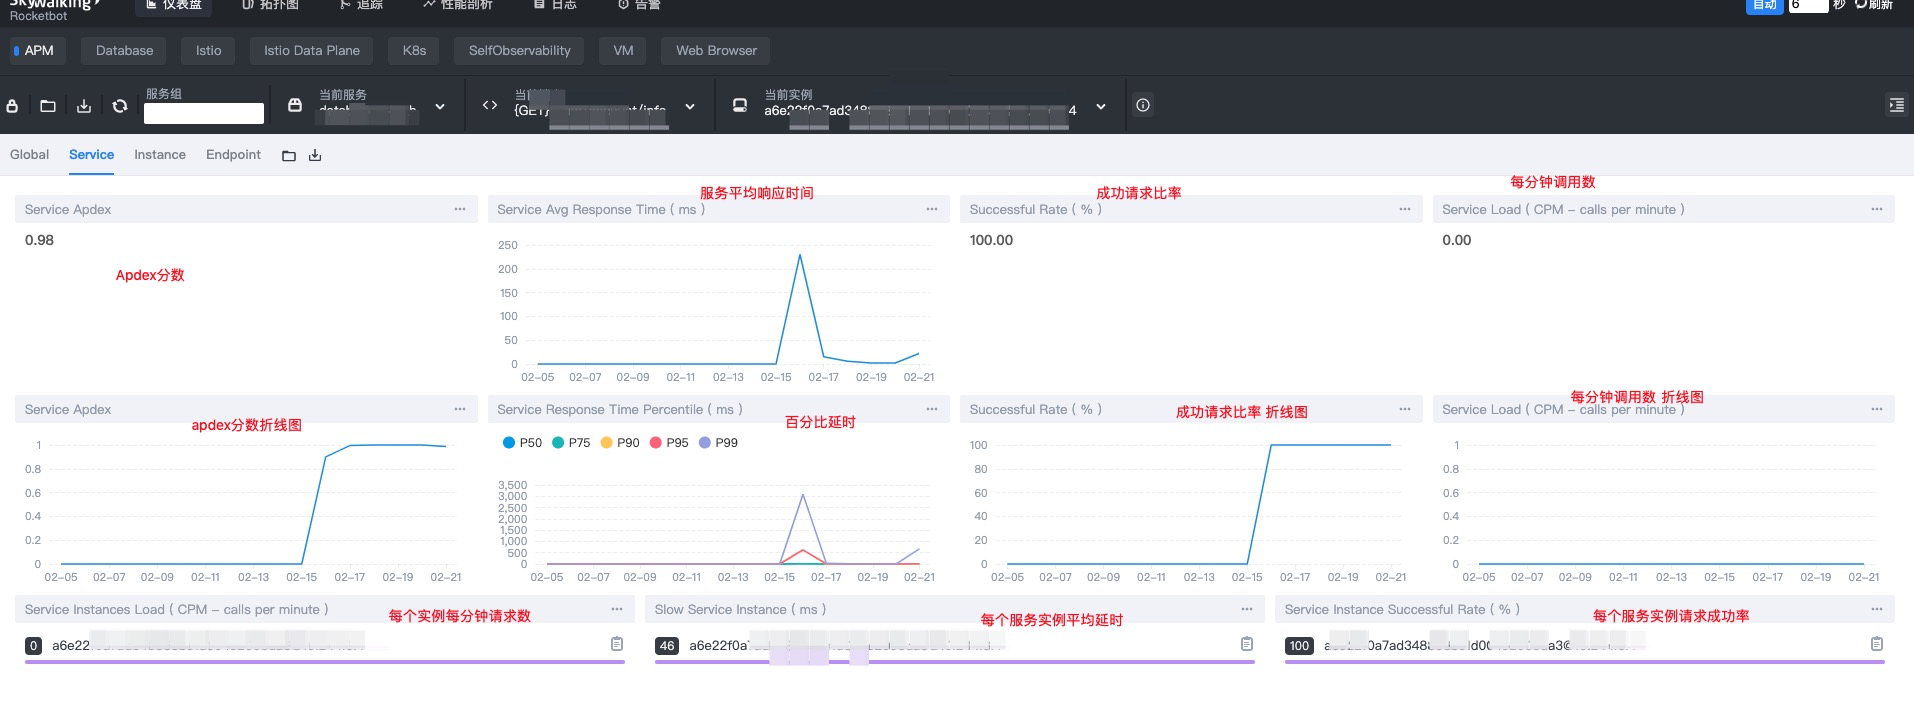Click the circled info icon
The image size is (1914, 719).
click(1143, 105)
